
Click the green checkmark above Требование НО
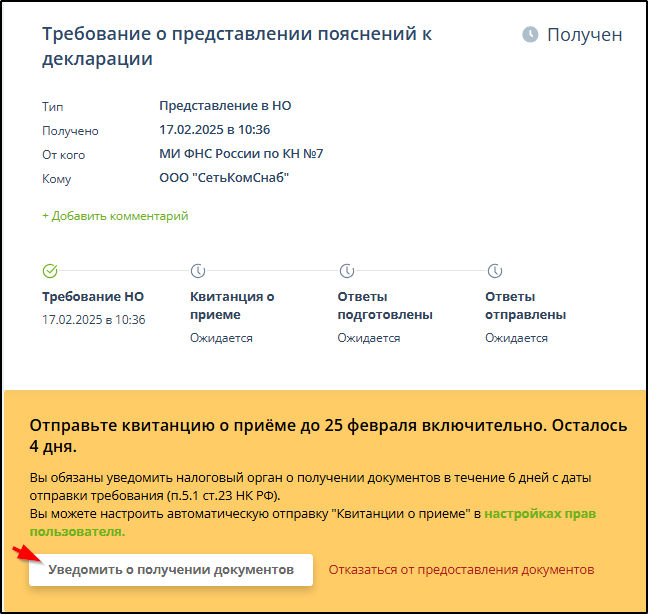point(50,271)
